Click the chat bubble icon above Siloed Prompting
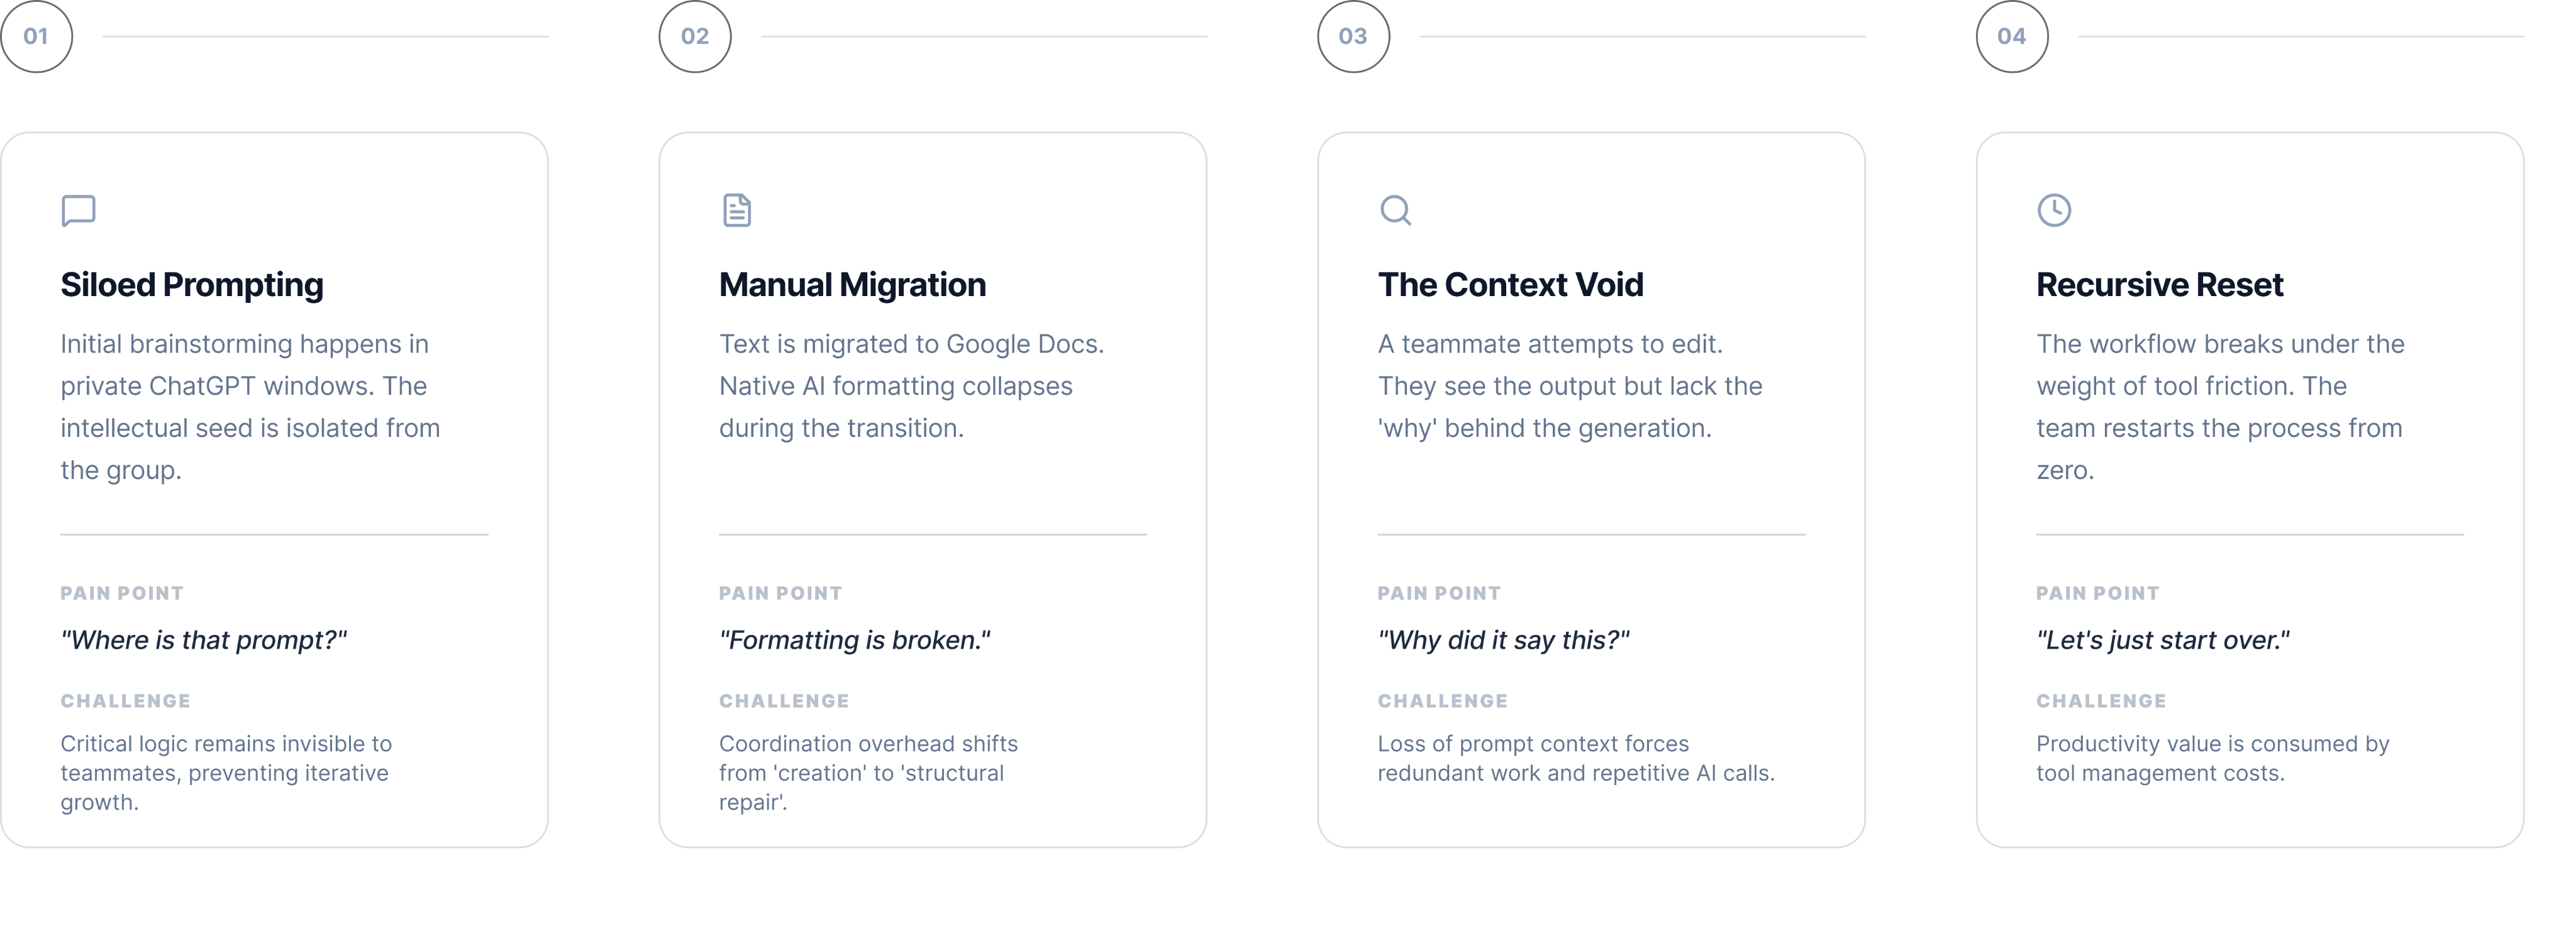 click(78, 210)
